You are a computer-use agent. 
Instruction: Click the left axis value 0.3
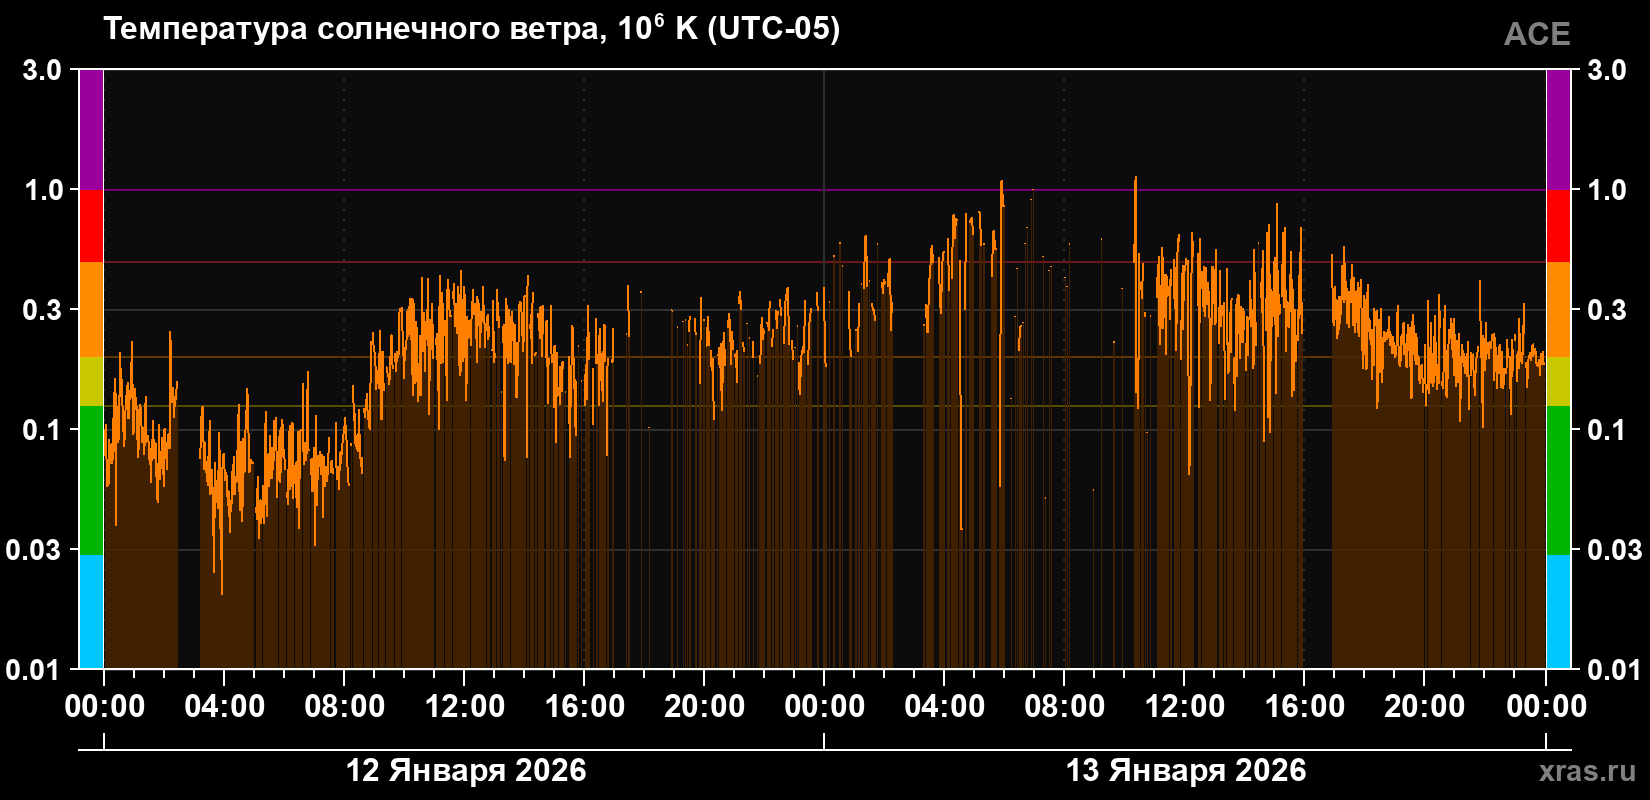click(42, 310)
